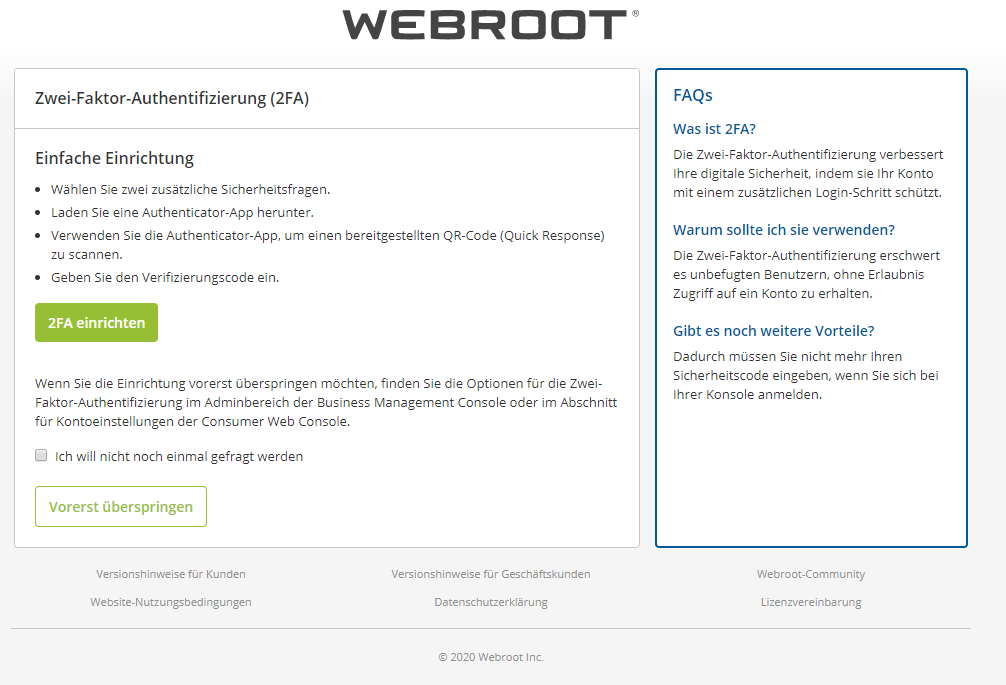Open Website-Nutzungsbedingungen link
Viewport: 1006px width, 685px height.
point(171,602)
